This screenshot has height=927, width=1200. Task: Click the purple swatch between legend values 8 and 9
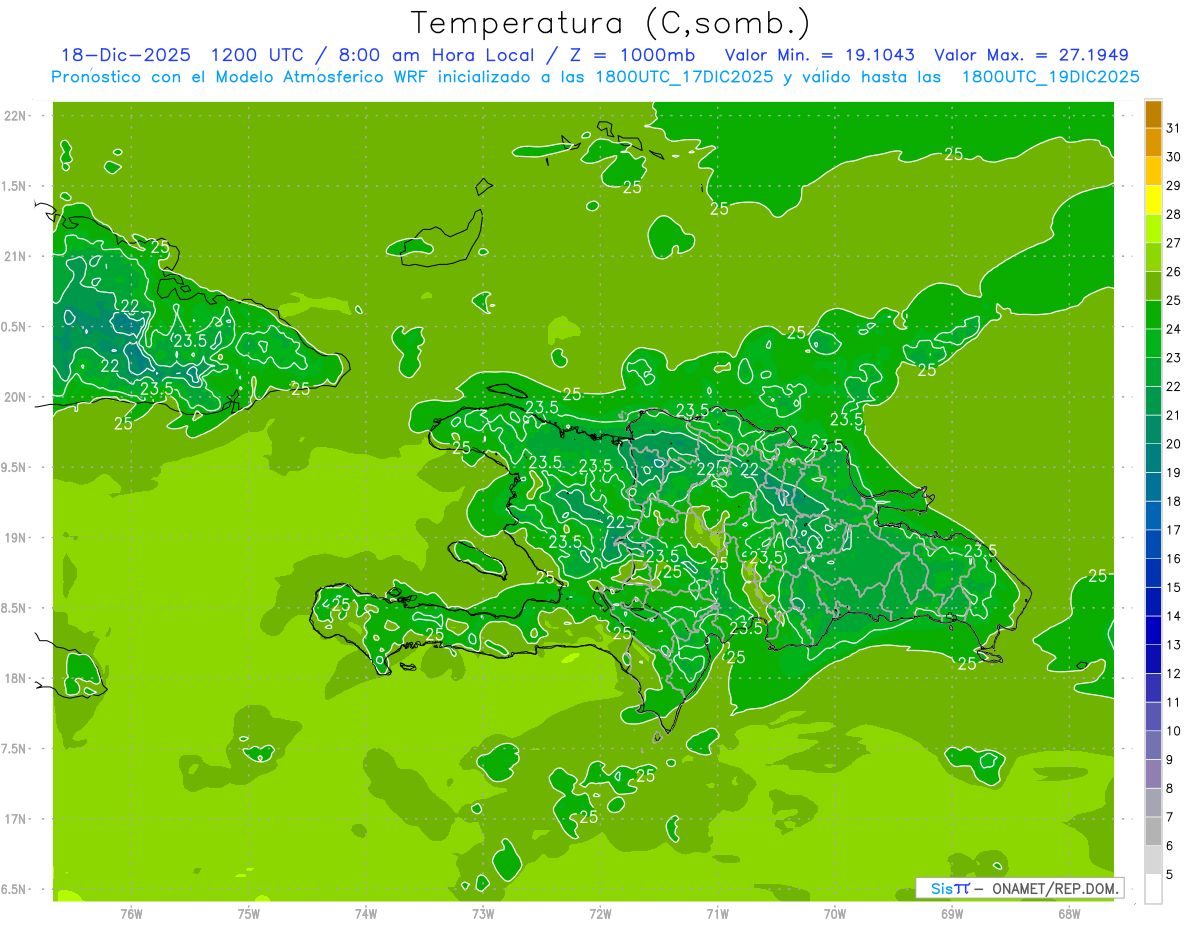point(1153,774)
